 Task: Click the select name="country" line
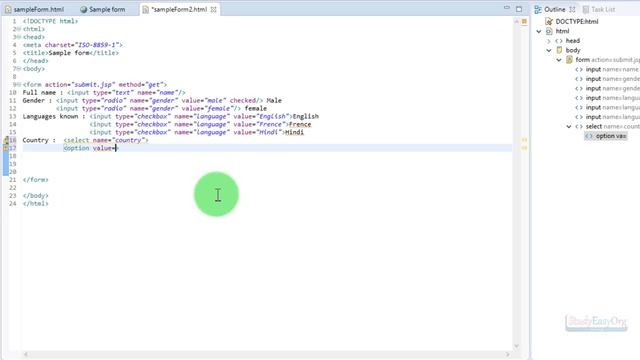point(86,140)
